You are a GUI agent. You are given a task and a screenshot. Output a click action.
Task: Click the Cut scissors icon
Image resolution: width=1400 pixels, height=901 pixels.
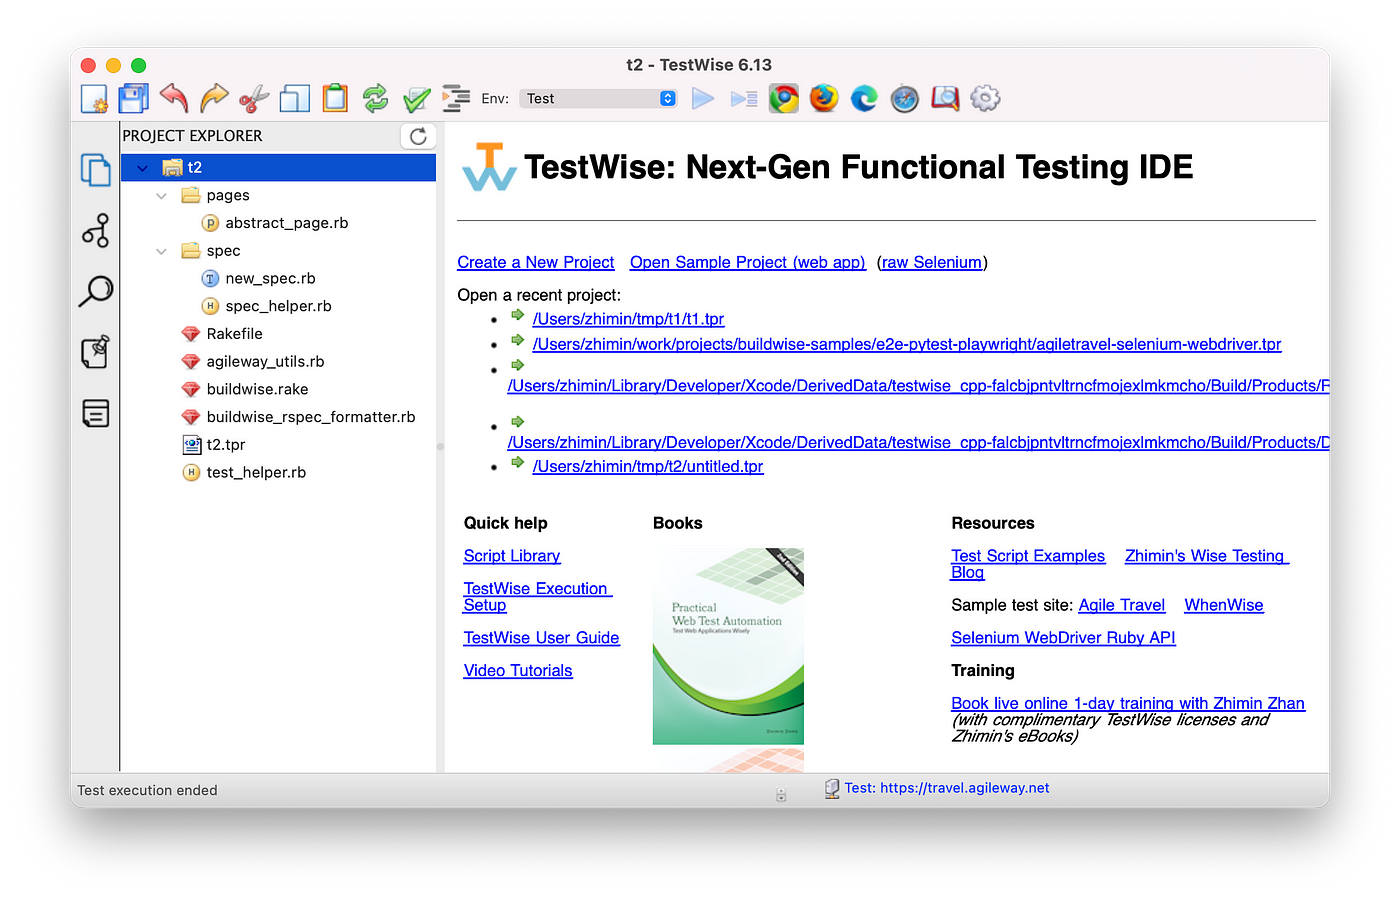click(x=254, y=99)
